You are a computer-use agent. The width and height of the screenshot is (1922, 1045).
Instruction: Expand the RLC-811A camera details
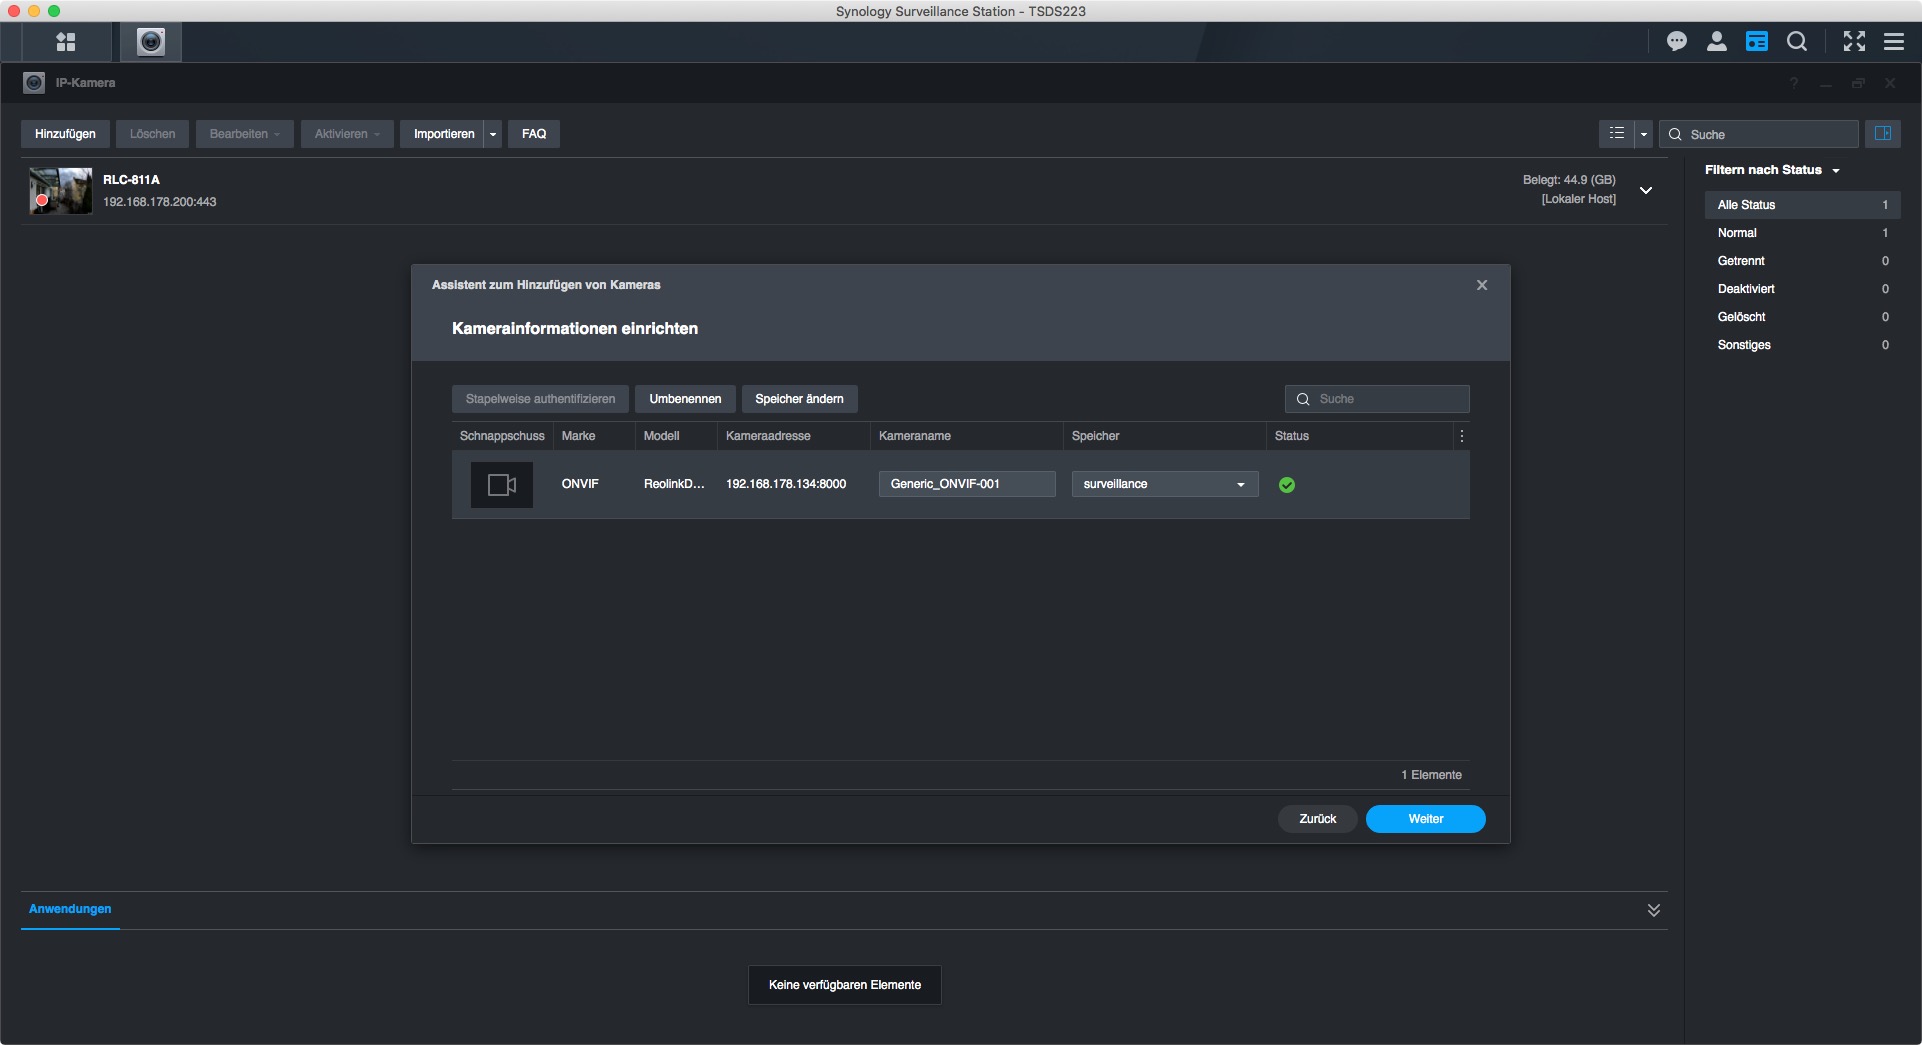[1646, 190]
